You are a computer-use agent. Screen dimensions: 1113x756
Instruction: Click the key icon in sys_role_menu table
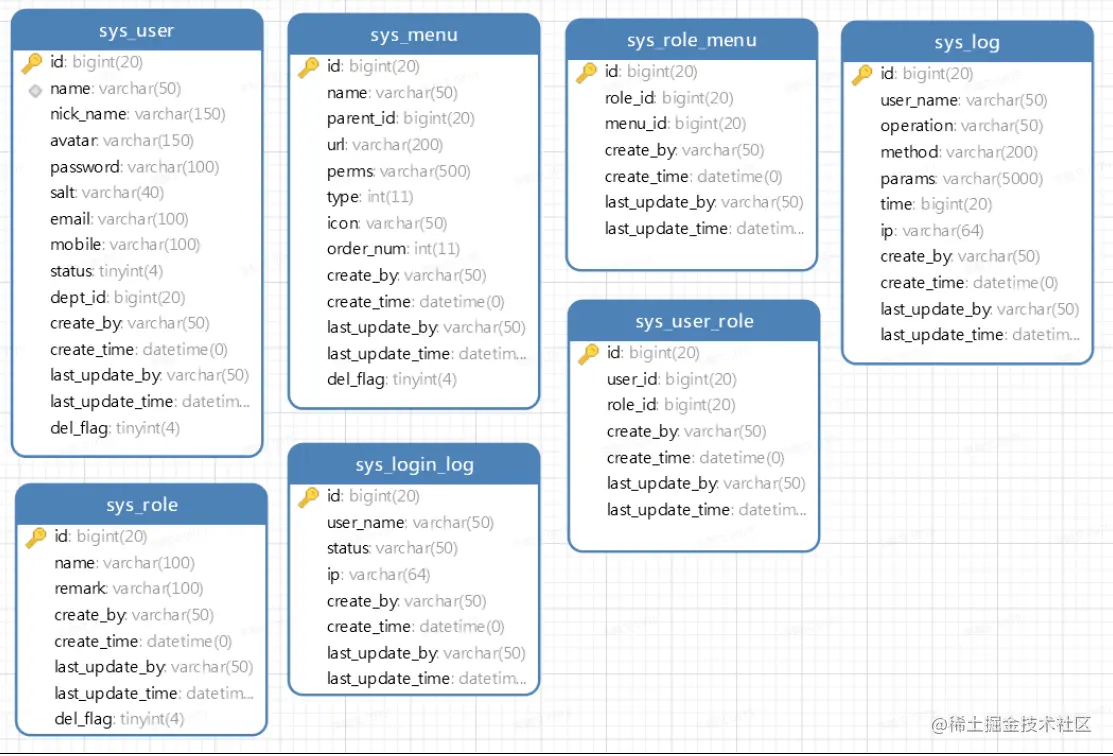coord(586,72)
